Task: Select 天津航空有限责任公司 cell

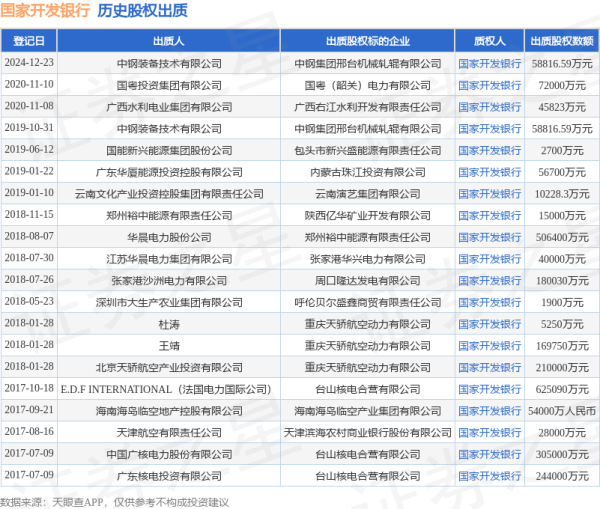Action: point(169,433)
